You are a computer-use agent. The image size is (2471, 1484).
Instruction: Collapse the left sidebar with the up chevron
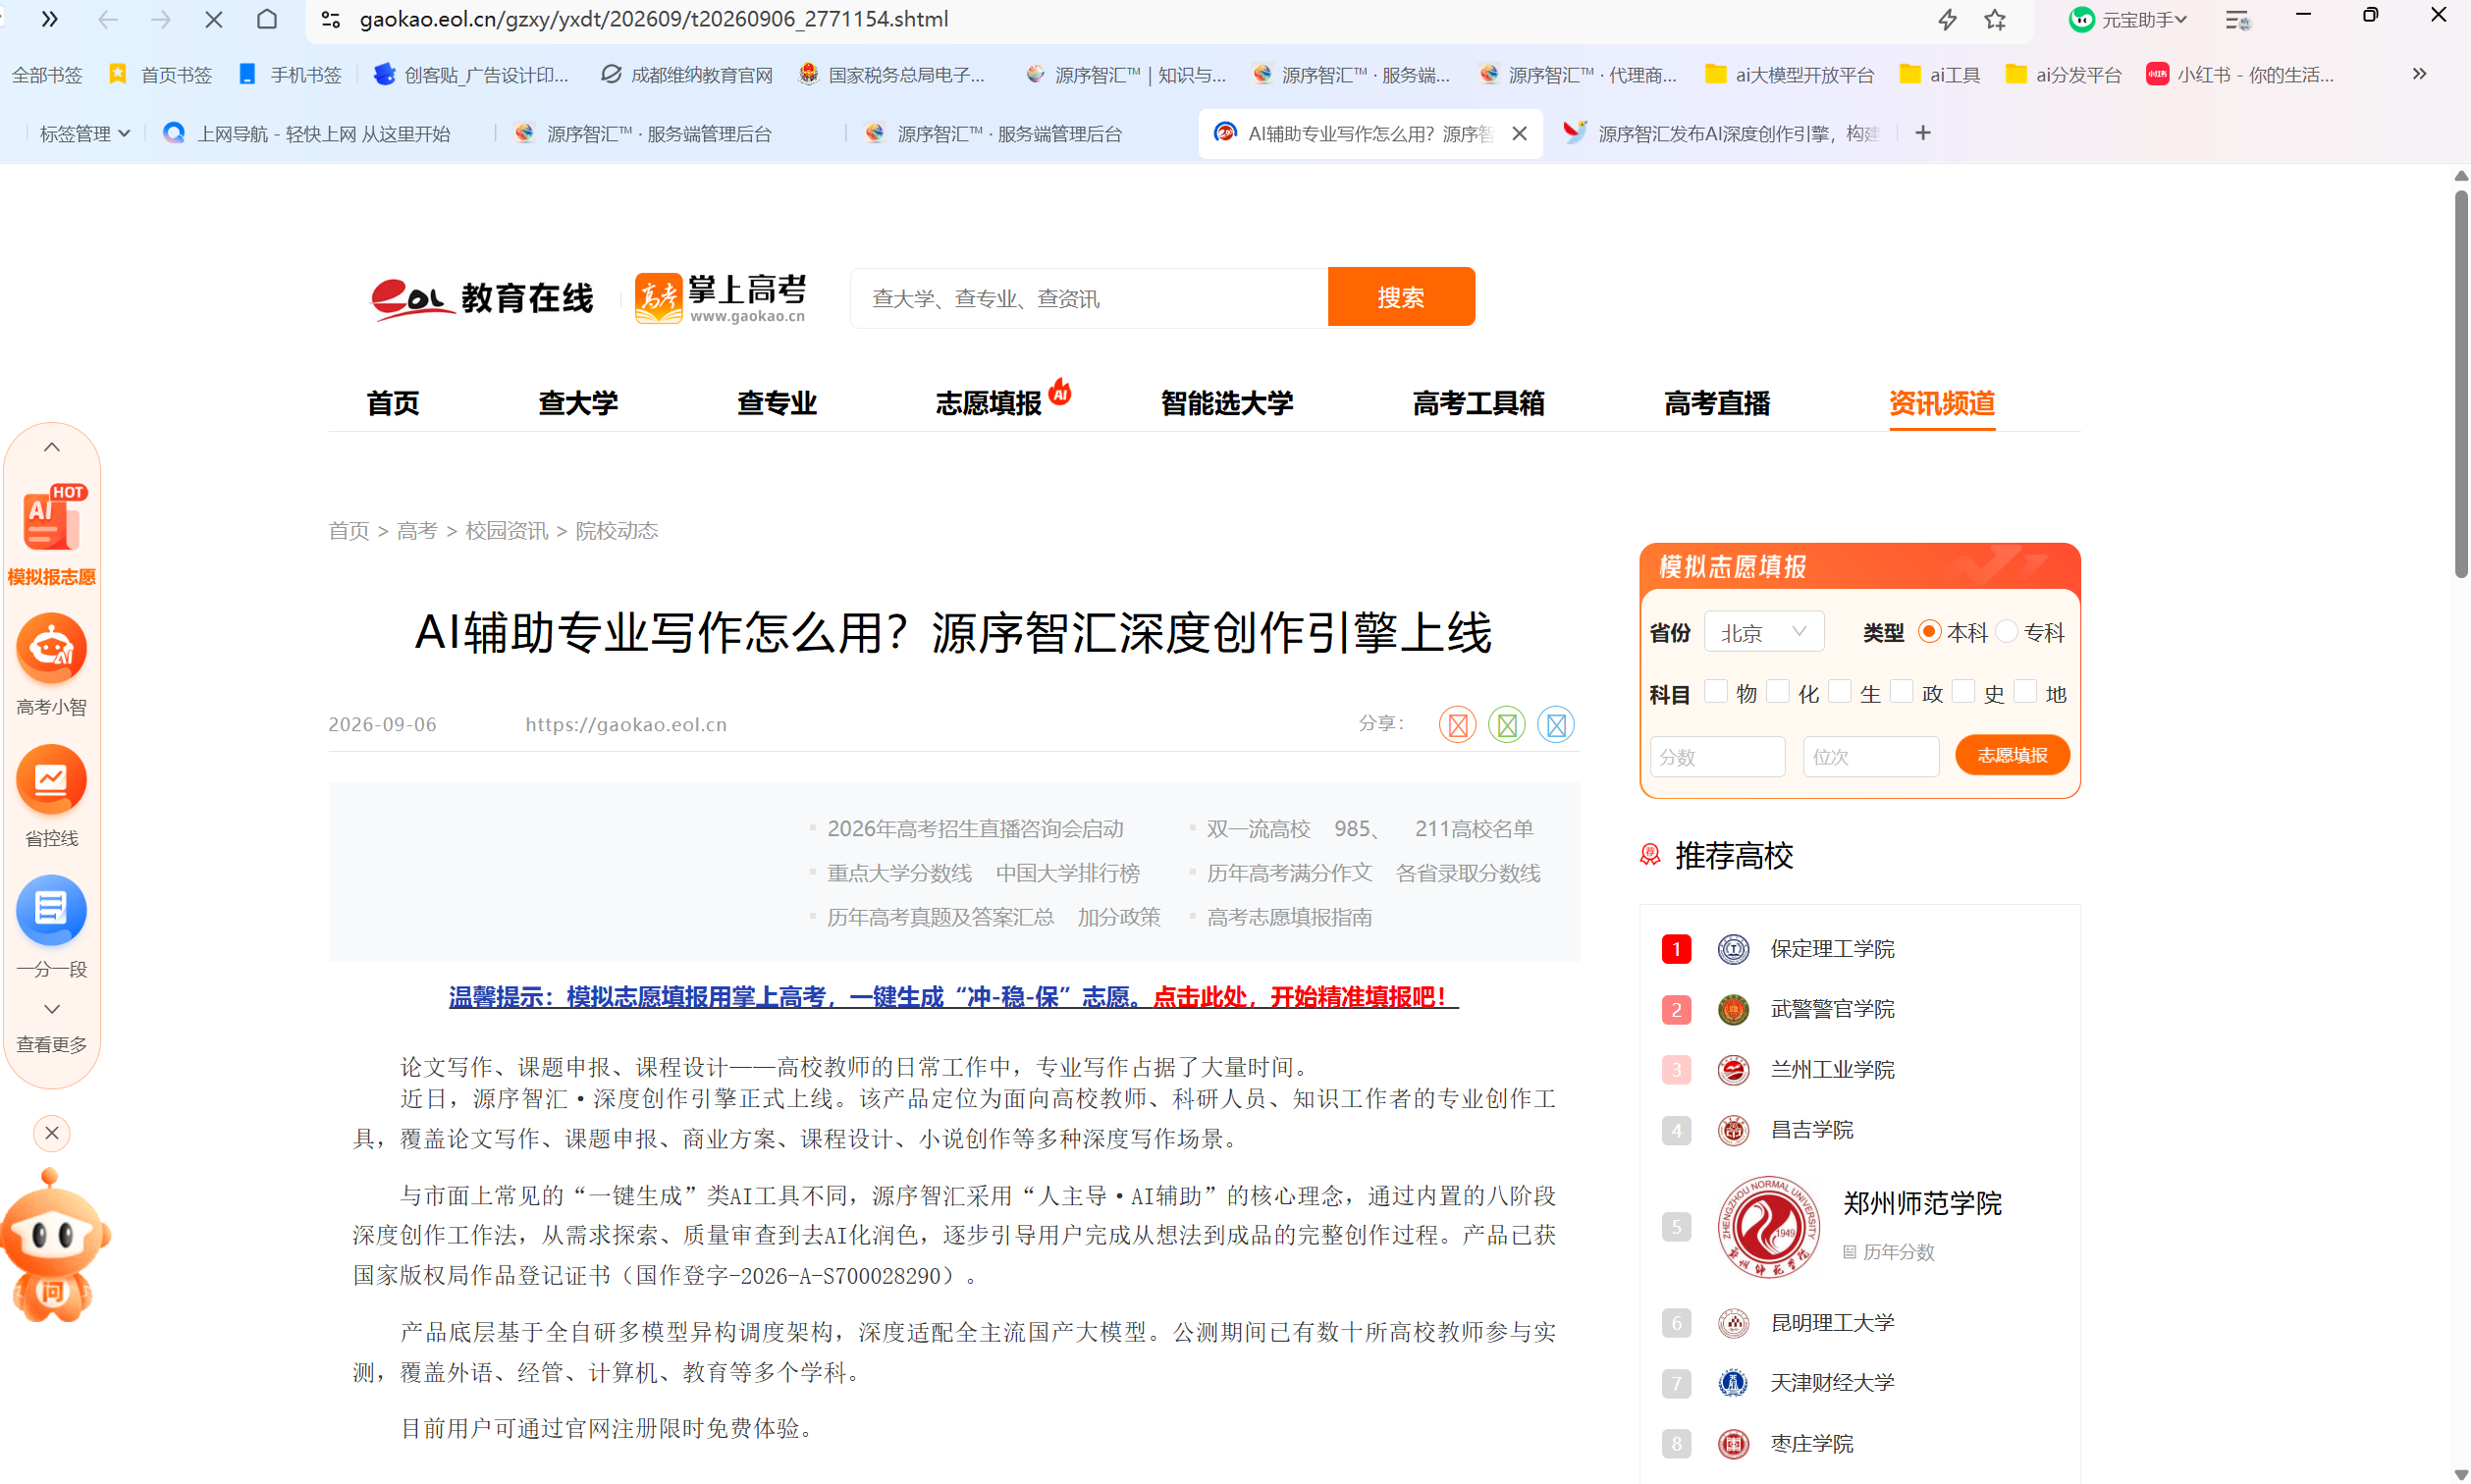pyautogui.click(x=52, y=448)
